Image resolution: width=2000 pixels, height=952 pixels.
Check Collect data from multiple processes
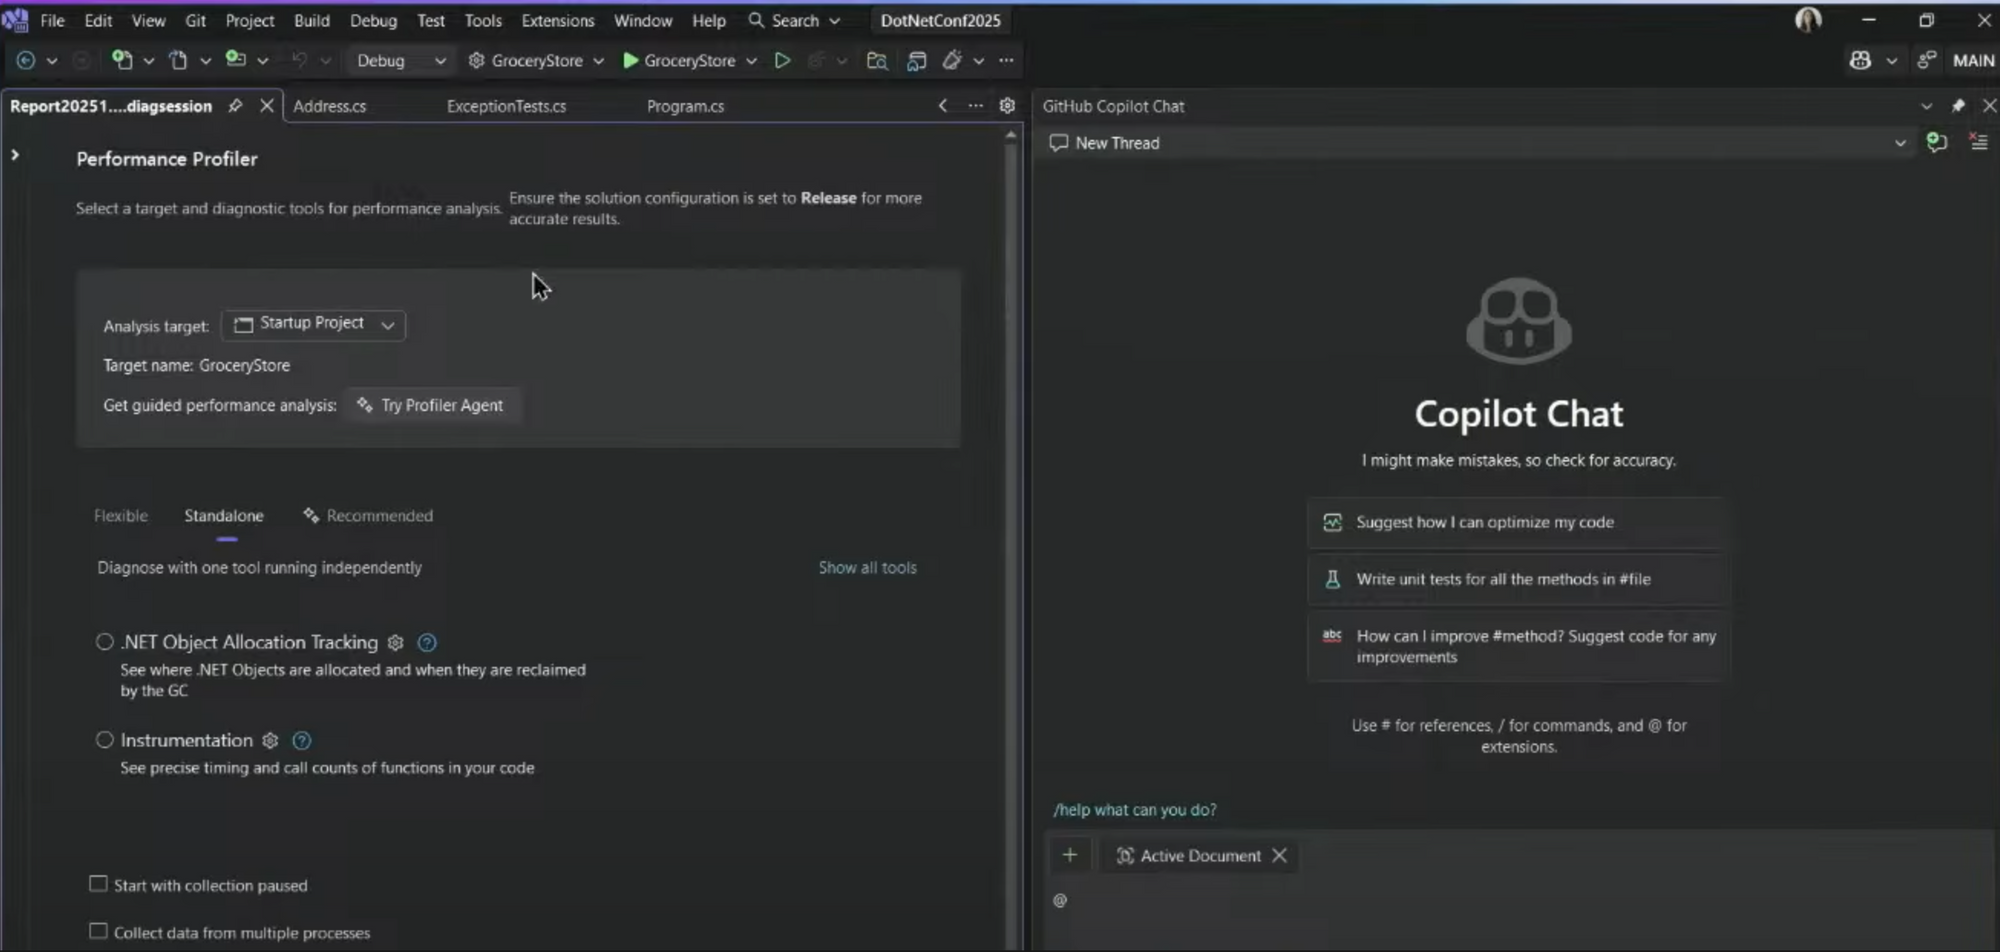(98, 931)
